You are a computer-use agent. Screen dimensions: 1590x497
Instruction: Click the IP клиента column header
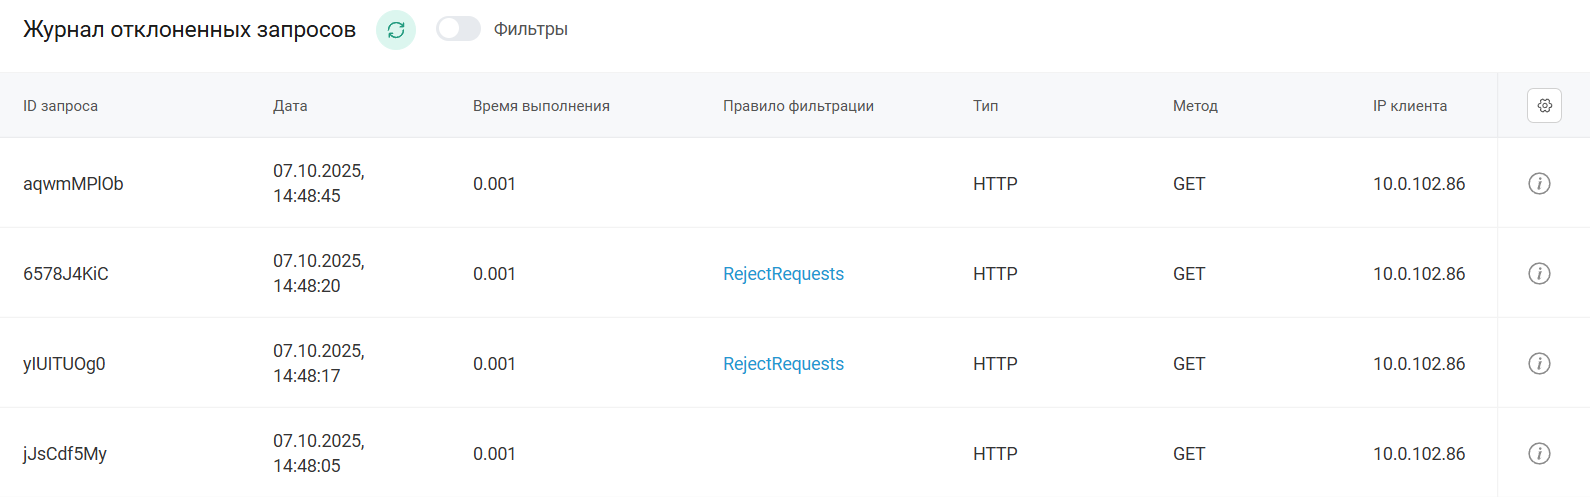tap(1409, 106)
